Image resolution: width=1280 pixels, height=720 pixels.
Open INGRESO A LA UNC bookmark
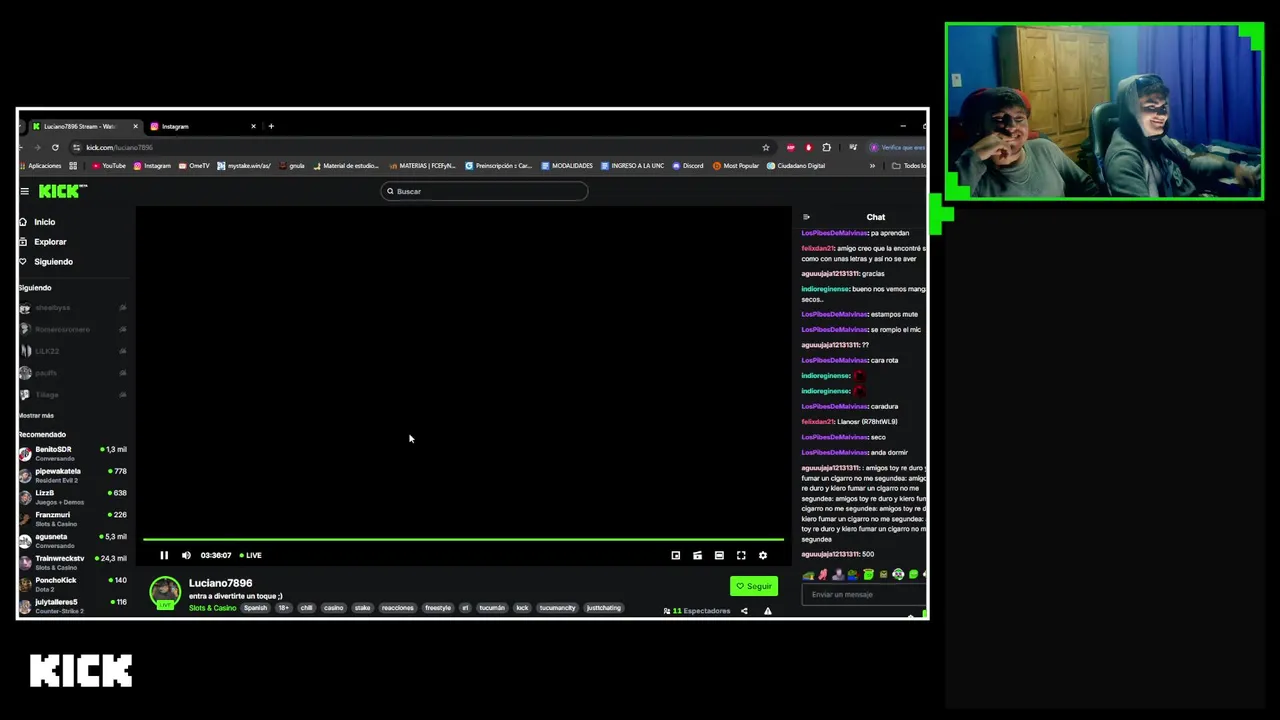[x=633, y=166]
